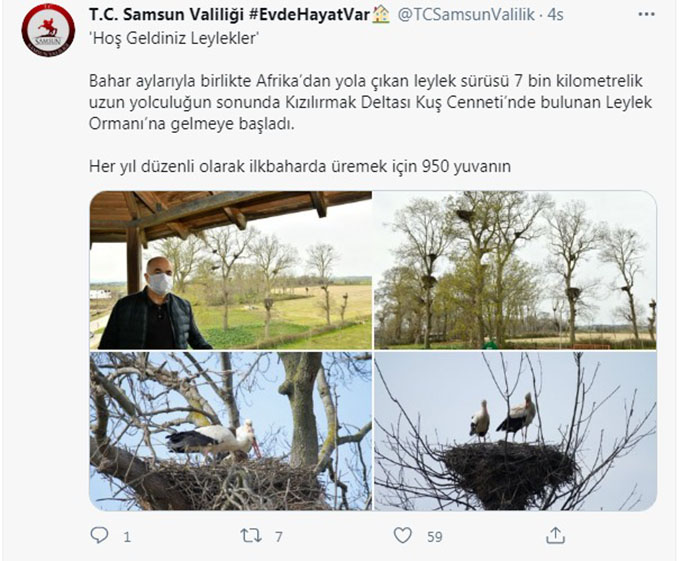Click the retweet count 7
700x561 pixels.
pos(279,536)
